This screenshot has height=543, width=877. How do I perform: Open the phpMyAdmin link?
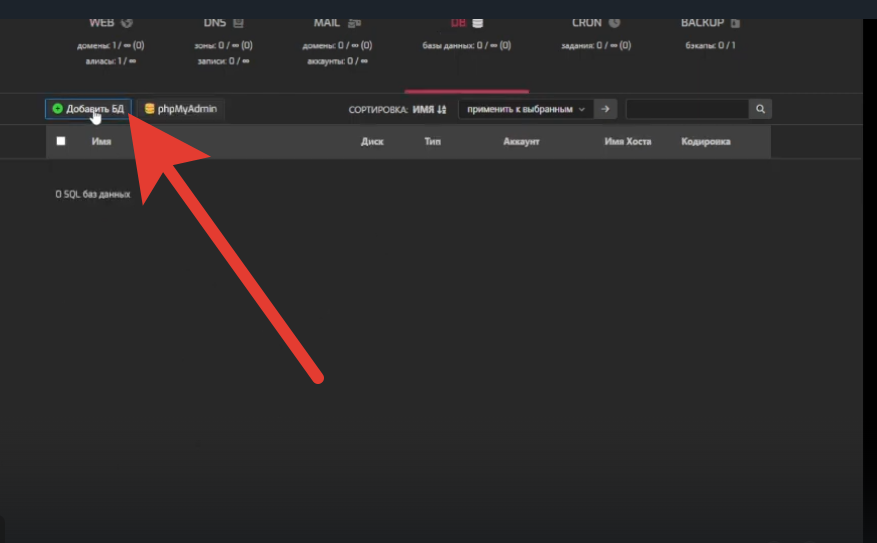coord(187,108)
